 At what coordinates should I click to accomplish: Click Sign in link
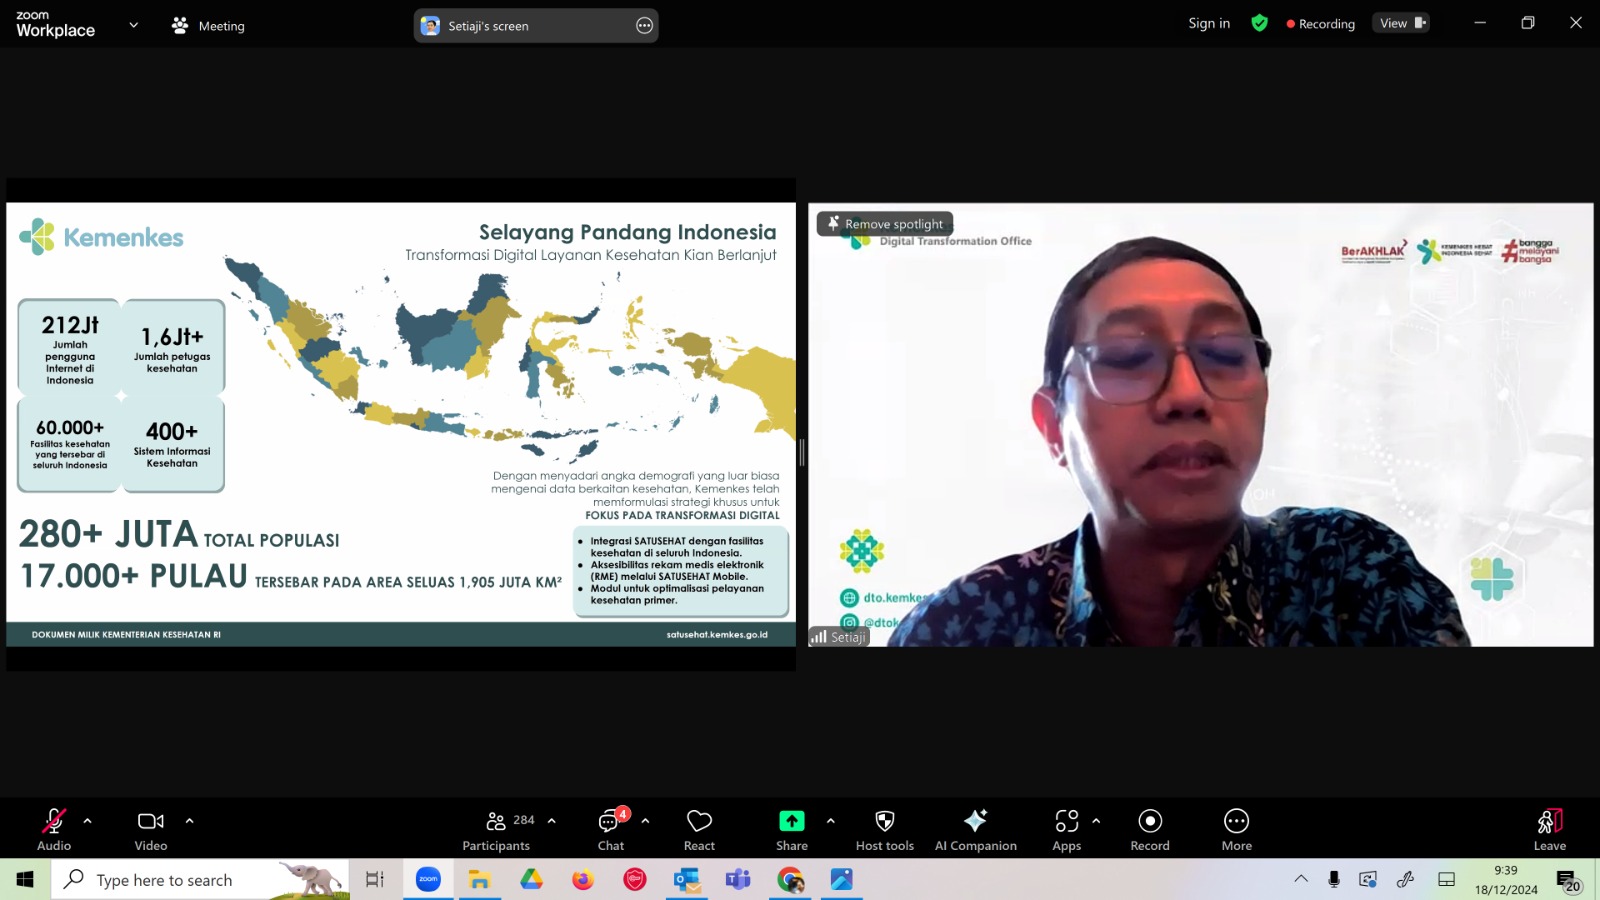[1209, 23]
